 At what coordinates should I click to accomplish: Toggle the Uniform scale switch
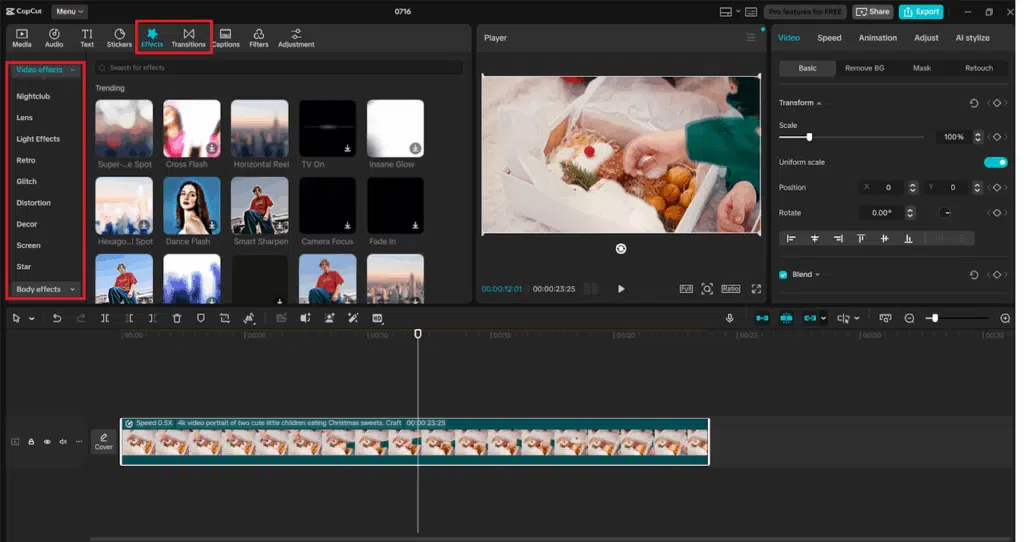(x=995, y=162)
